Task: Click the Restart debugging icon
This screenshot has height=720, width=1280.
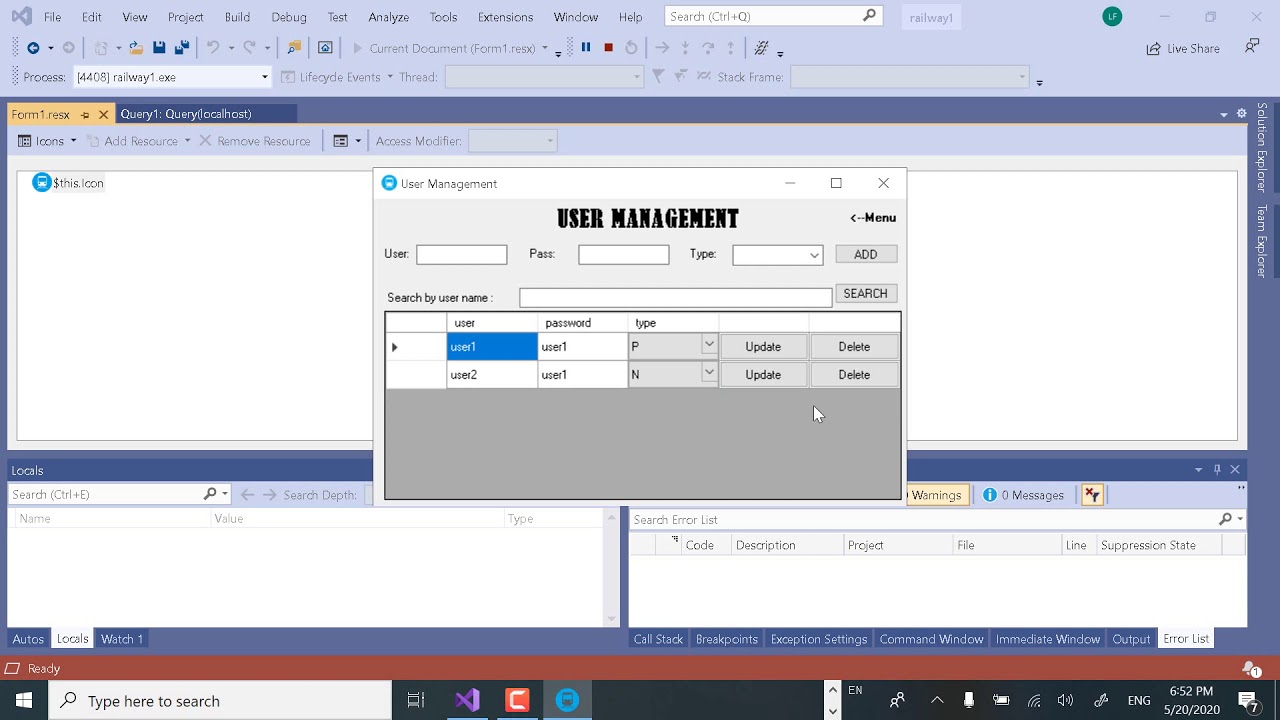Action: 631,48
